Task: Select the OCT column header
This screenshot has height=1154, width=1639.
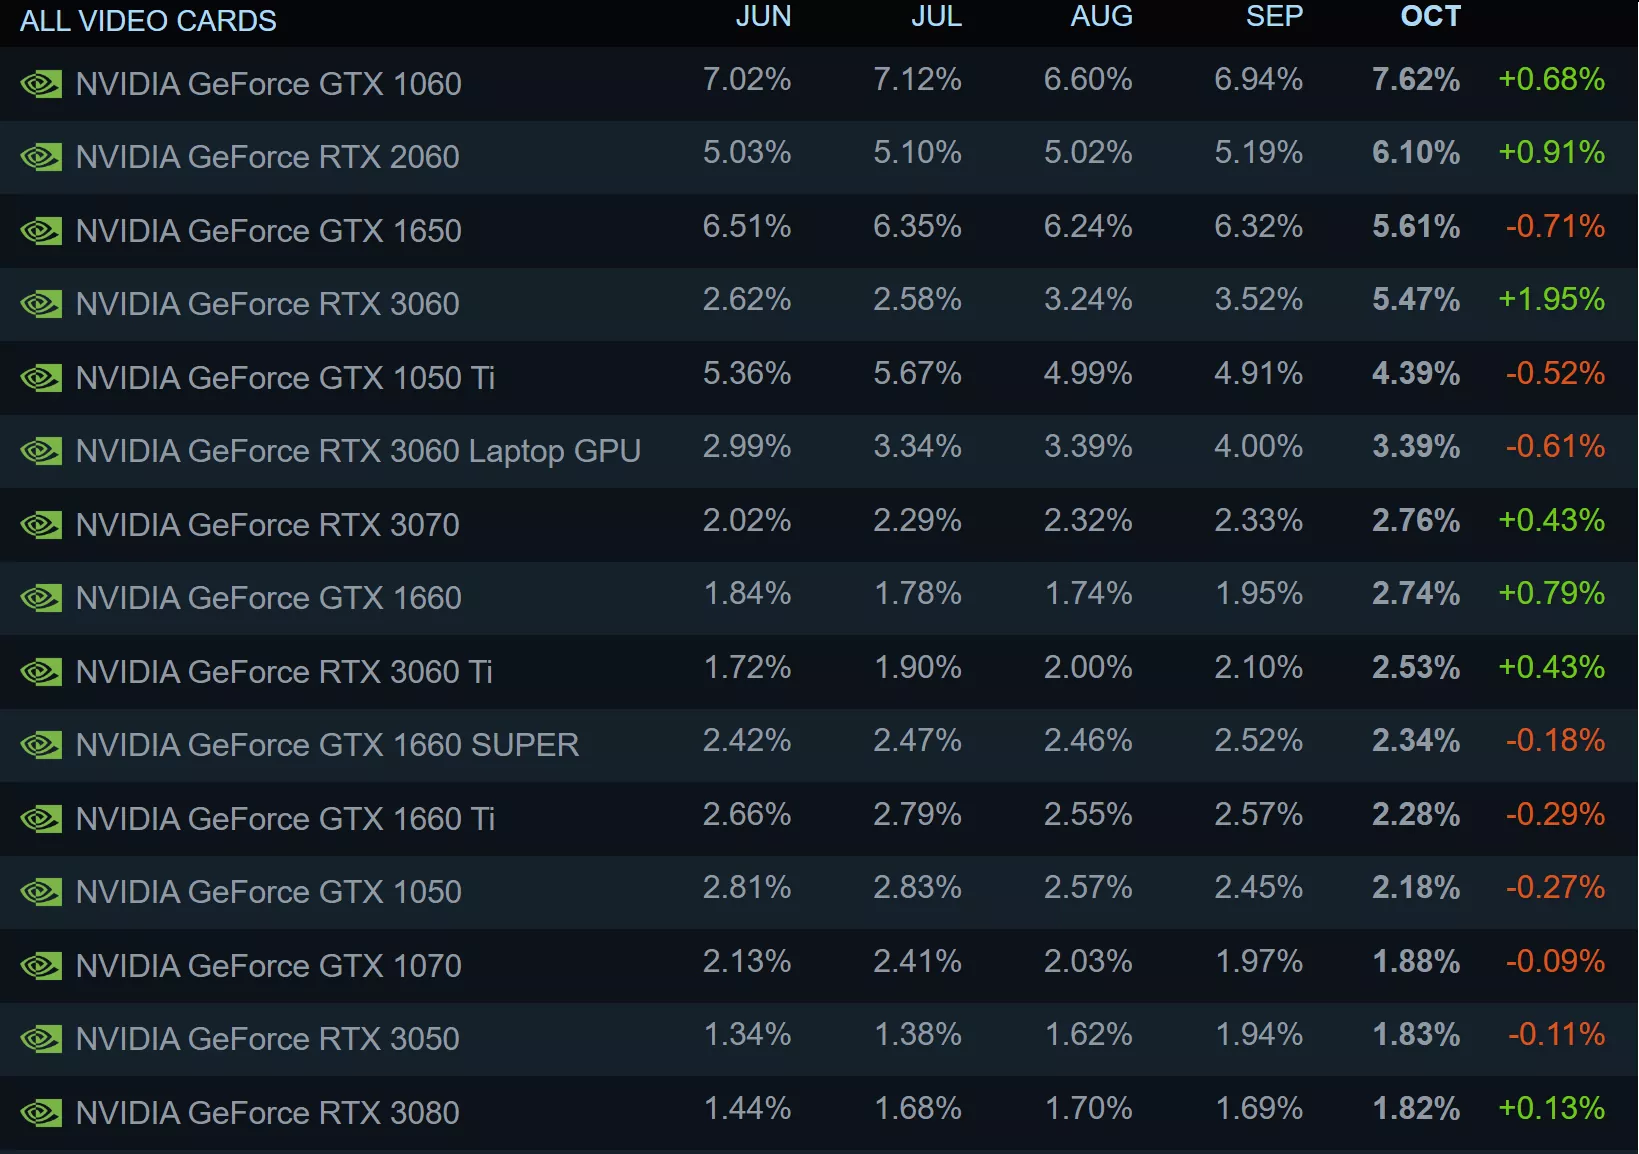Action: click(x=1430, y=16)
